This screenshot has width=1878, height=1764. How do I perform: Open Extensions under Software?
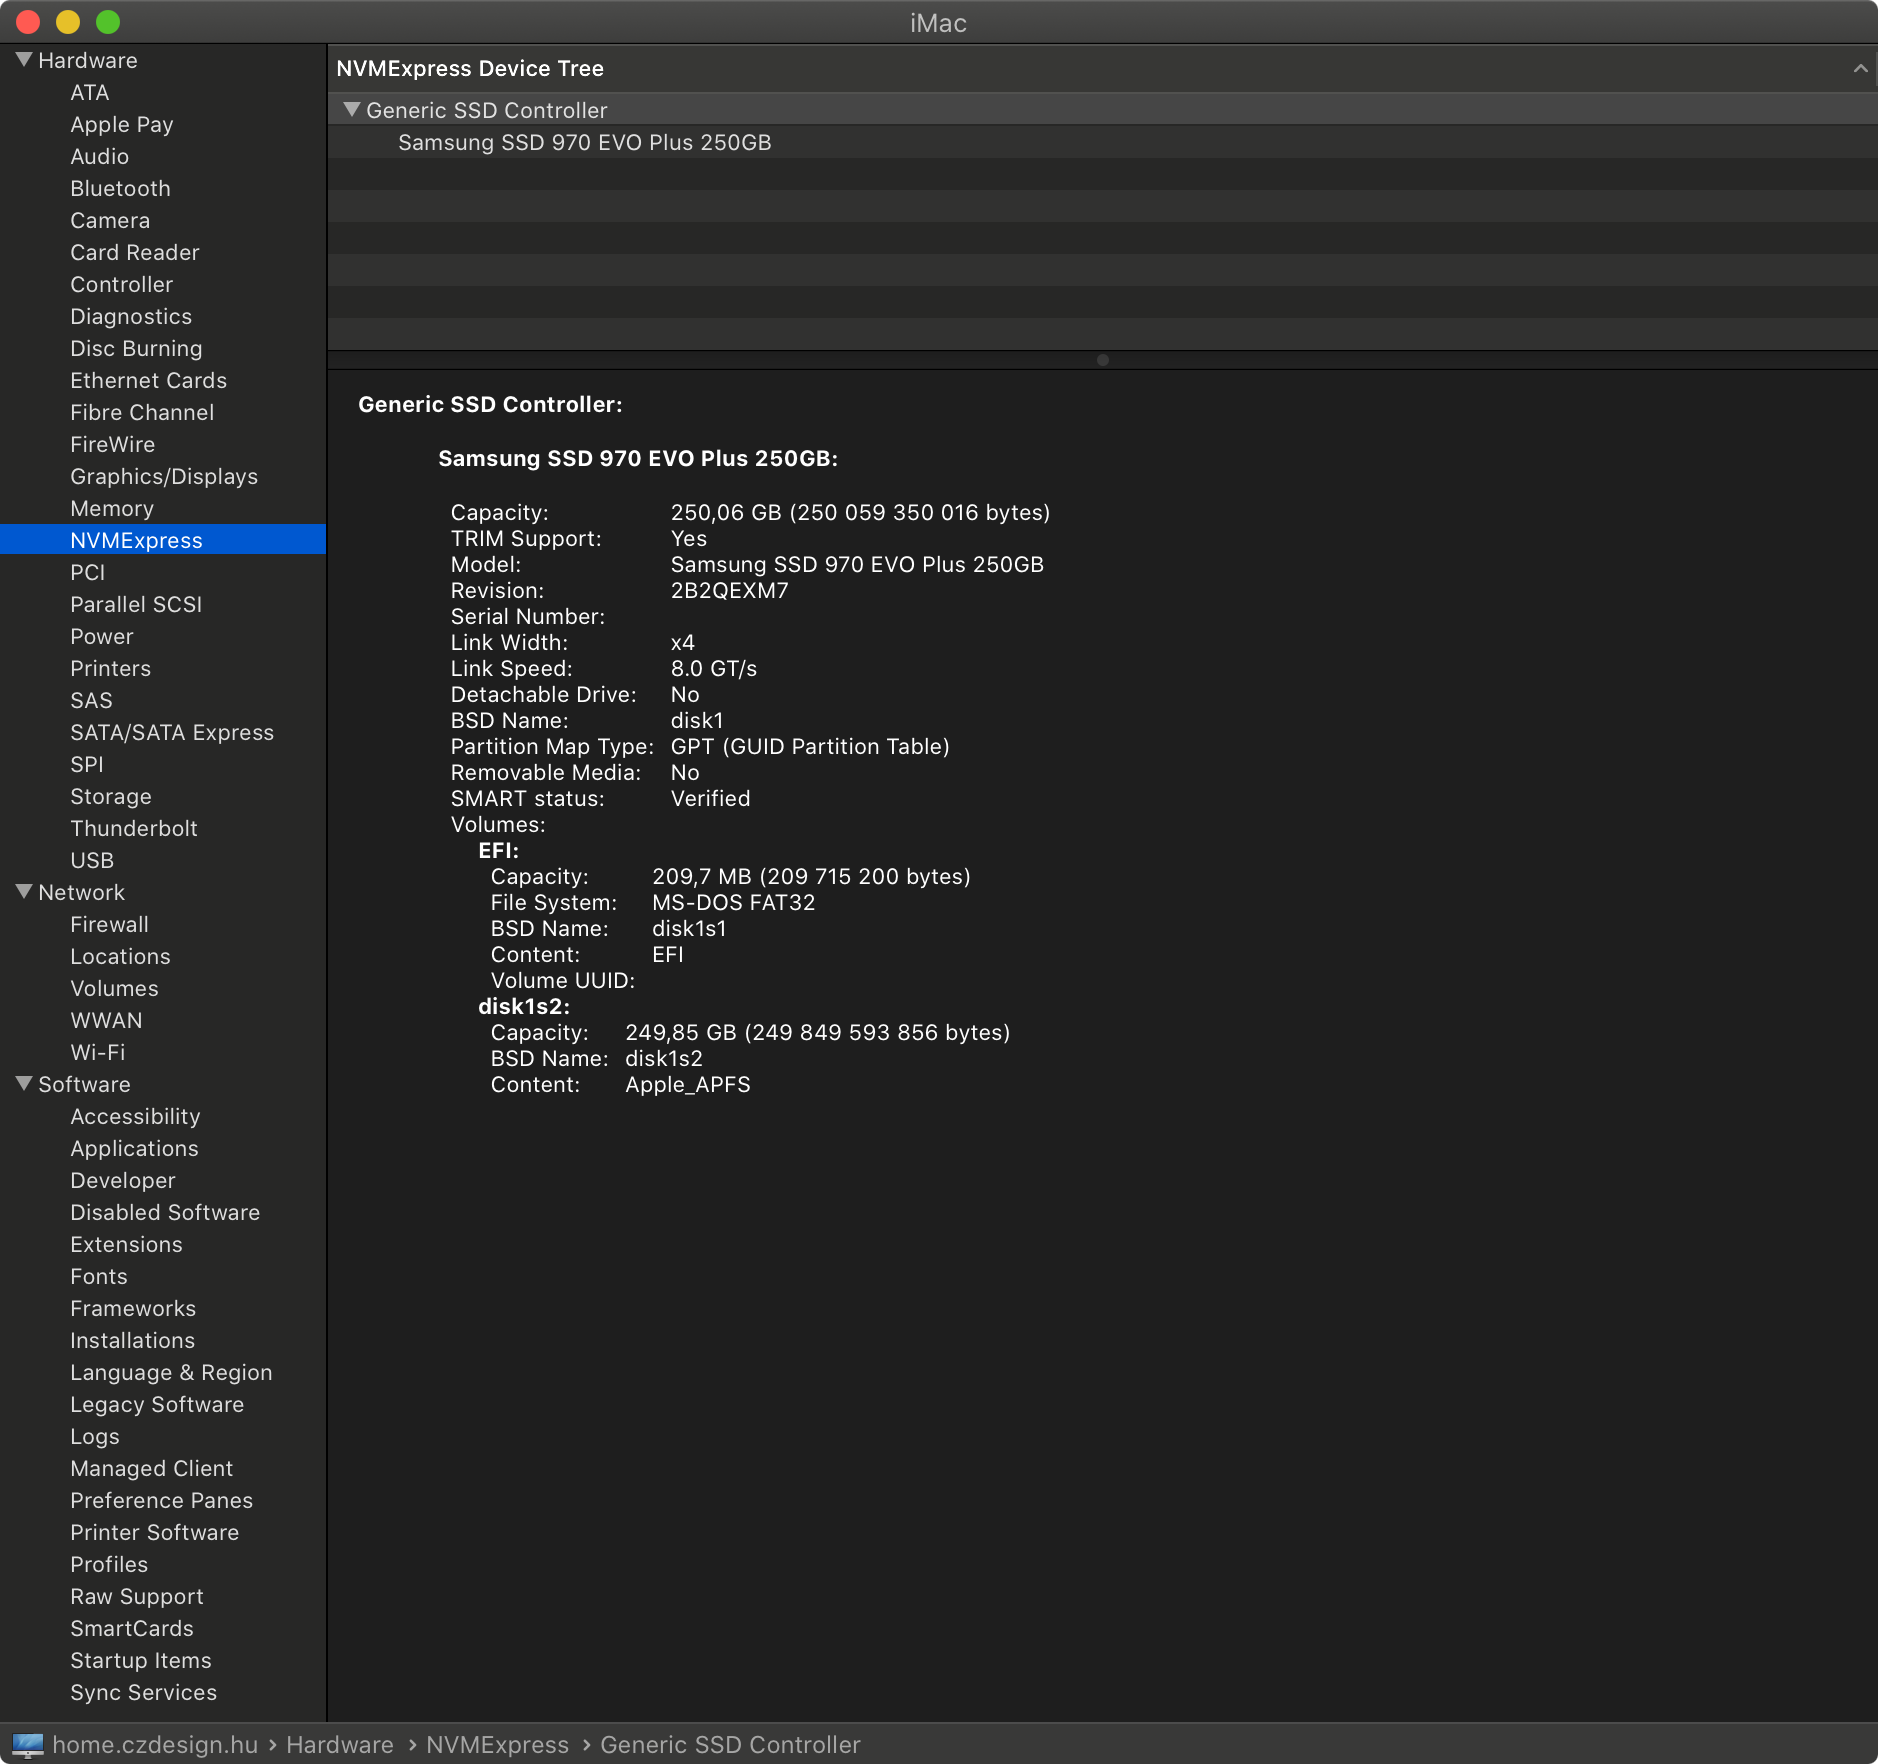click(127, 1244)
